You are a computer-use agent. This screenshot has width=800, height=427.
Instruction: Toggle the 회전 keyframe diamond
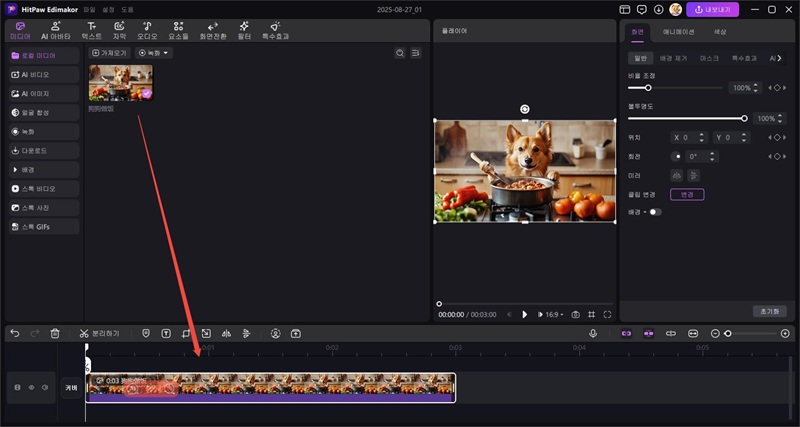pyautogui.click(x=777, y=157)
